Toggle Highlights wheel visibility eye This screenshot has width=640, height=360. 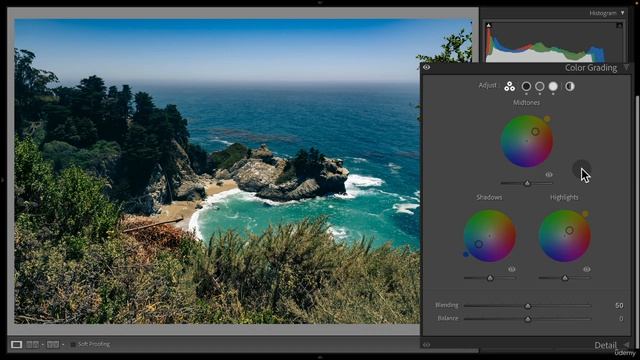[587, 269]
